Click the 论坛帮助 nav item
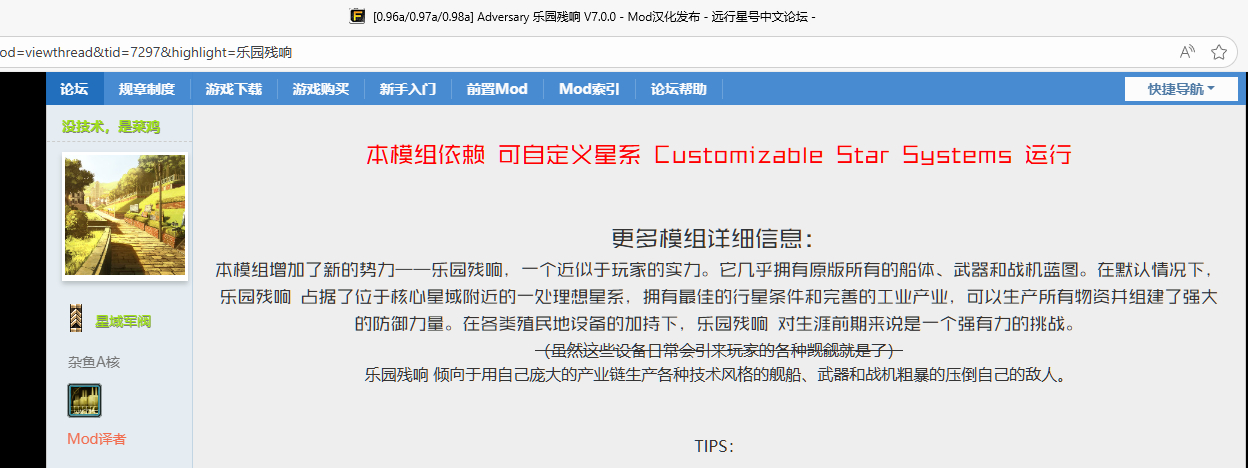1248x468 pixels. (x=678, y=89)
